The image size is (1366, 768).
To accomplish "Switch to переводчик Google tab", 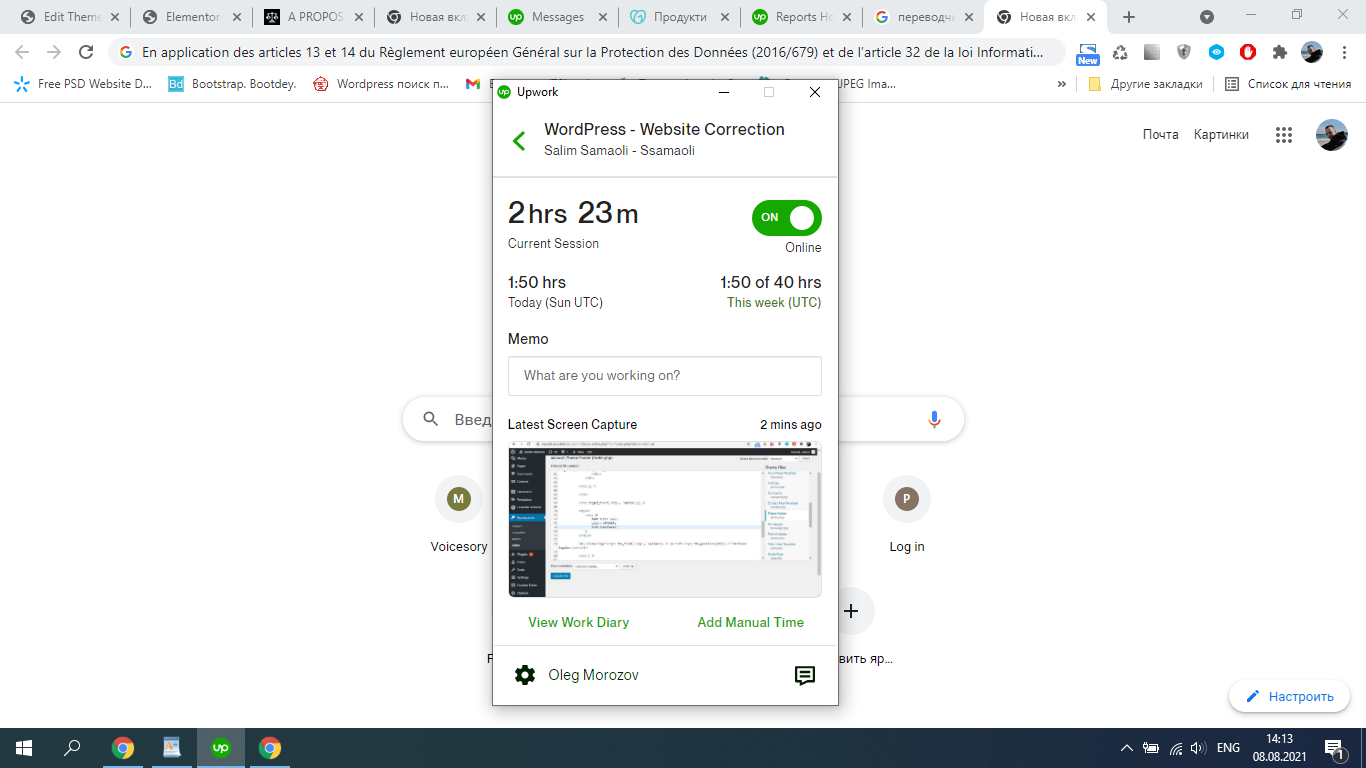I will click(x=923, y=17).
